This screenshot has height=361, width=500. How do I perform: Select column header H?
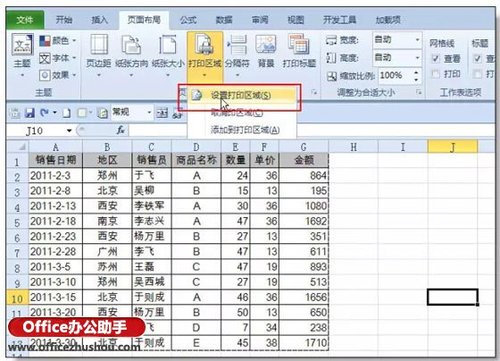[353, 147]
